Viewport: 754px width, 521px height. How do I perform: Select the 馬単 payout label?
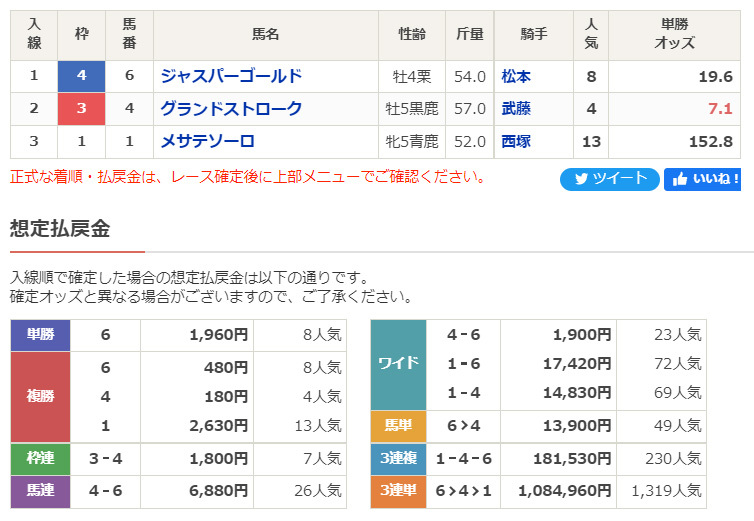point(398,426)
